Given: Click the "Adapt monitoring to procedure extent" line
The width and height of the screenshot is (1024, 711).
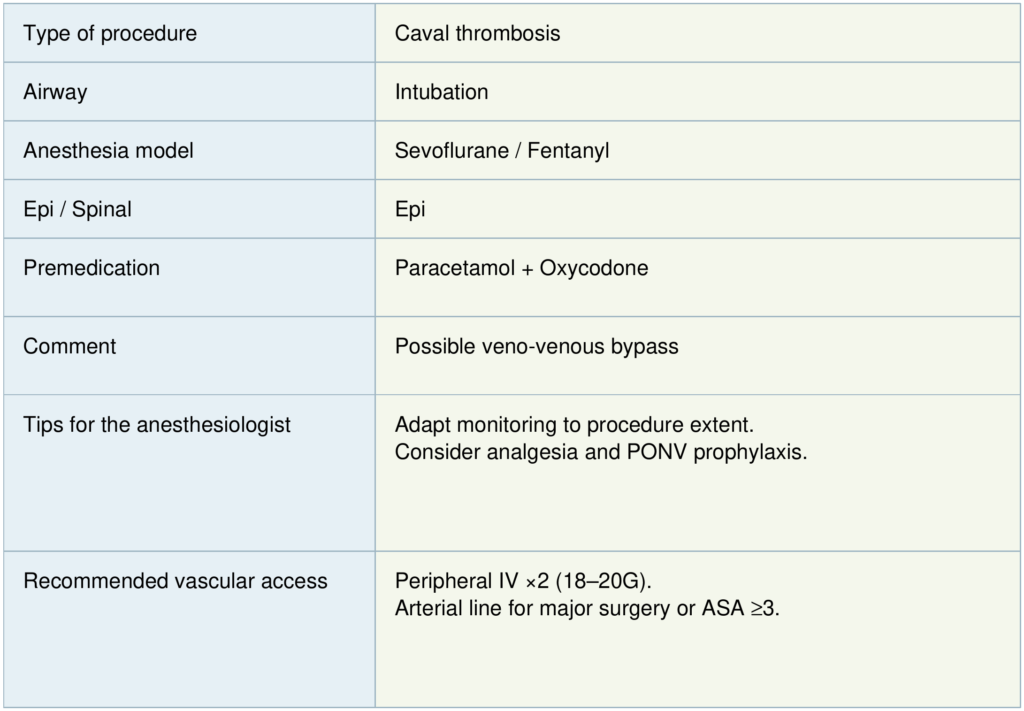Looking at the screenshot, I should point(581,424).
